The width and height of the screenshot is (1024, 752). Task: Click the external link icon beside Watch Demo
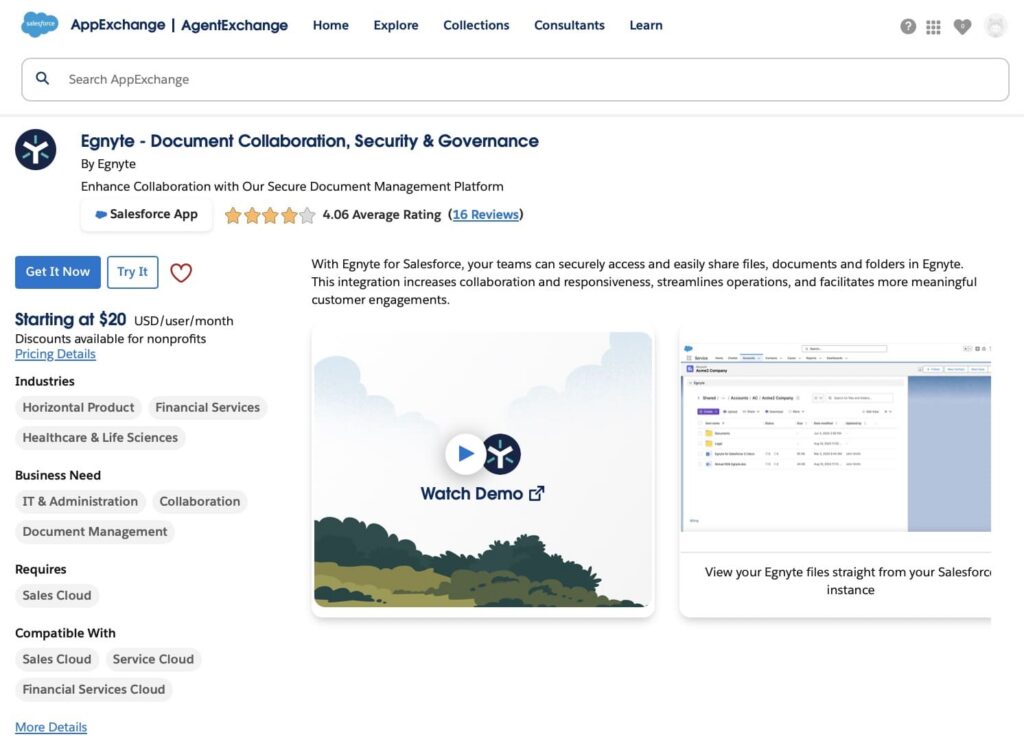pyautogui.click(x=536, y=494)
